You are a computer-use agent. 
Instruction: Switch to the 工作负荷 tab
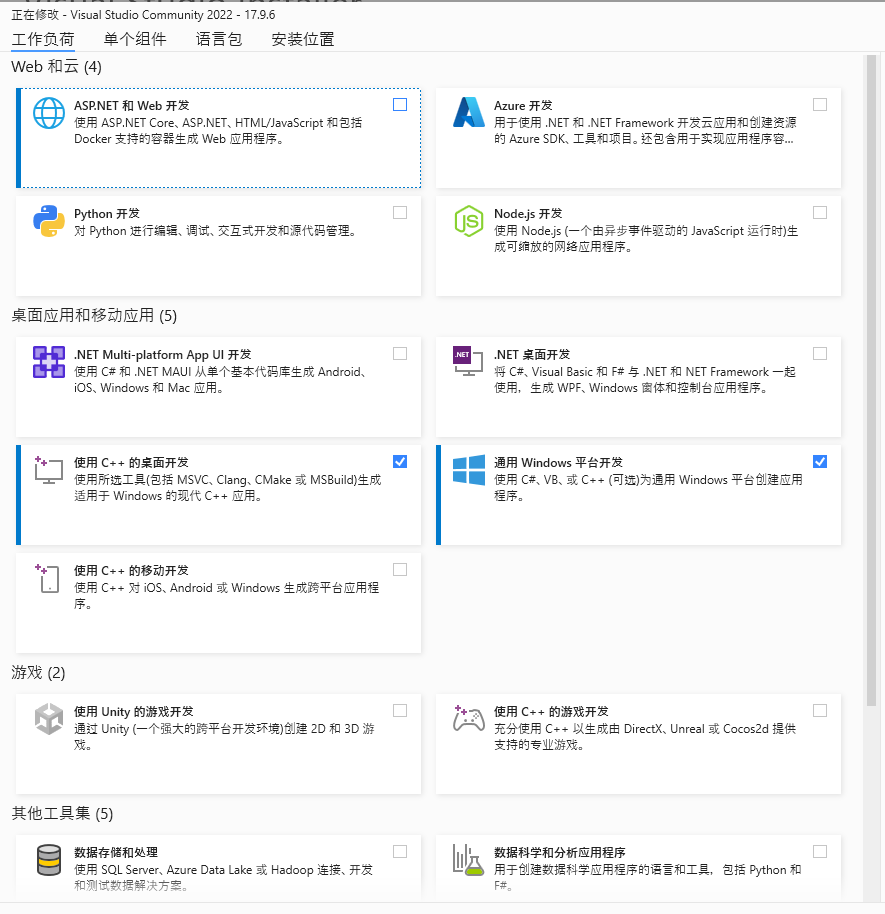coord(43,39)
